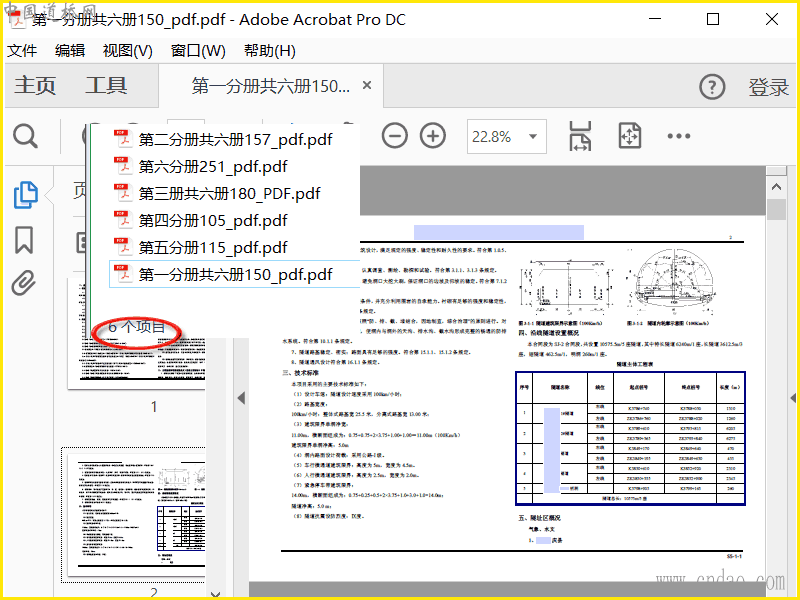Viewport: 800px width, 600px height.
Task: Collapse the left navigation pane arrow
Action: click(x=241, y=398)
